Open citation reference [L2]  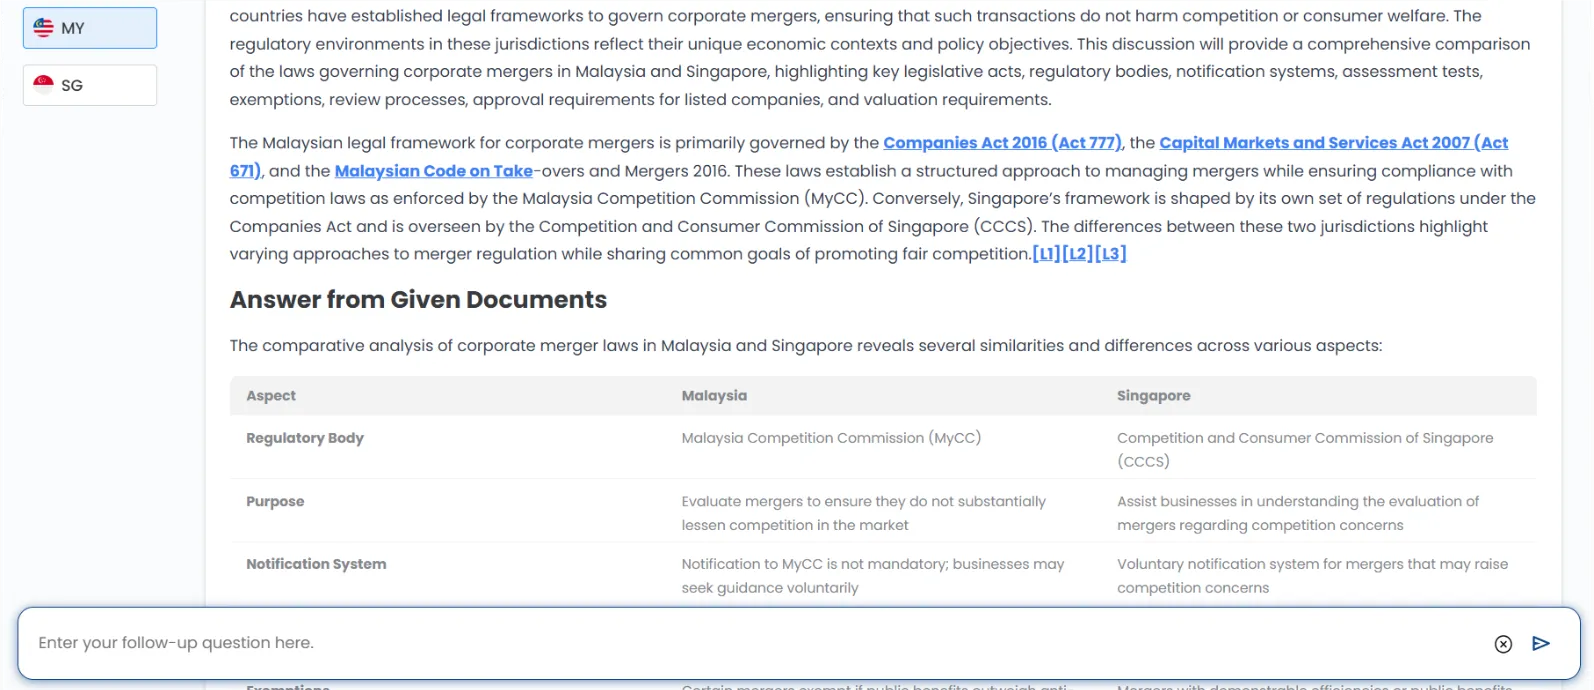point(1078,254)
